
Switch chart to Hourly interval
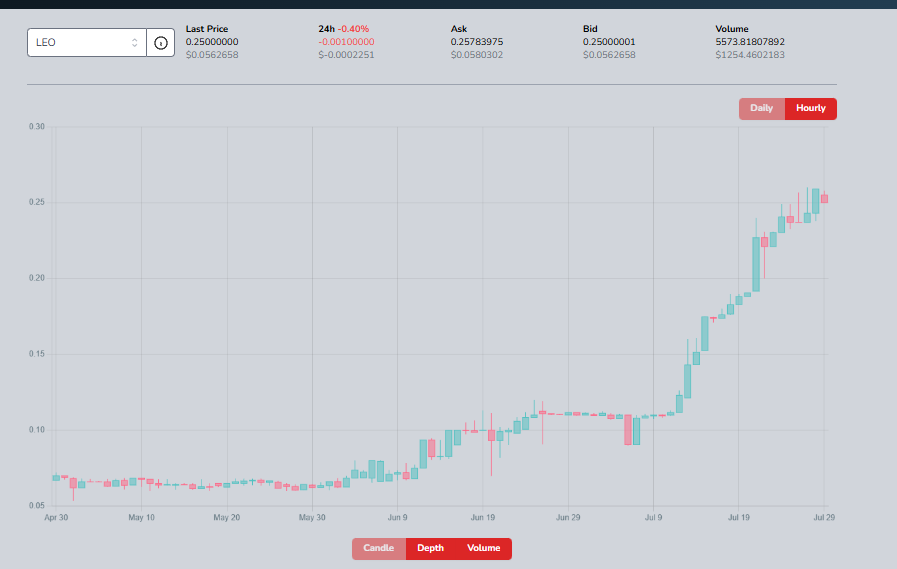pyautogui.click(x=811, y=109)
